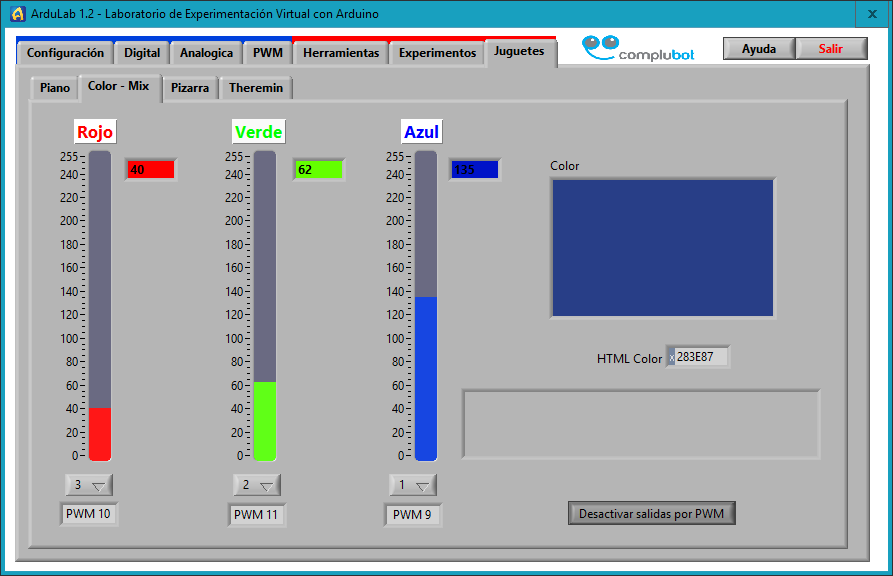Click the red value field showing 40

[150, 170]
